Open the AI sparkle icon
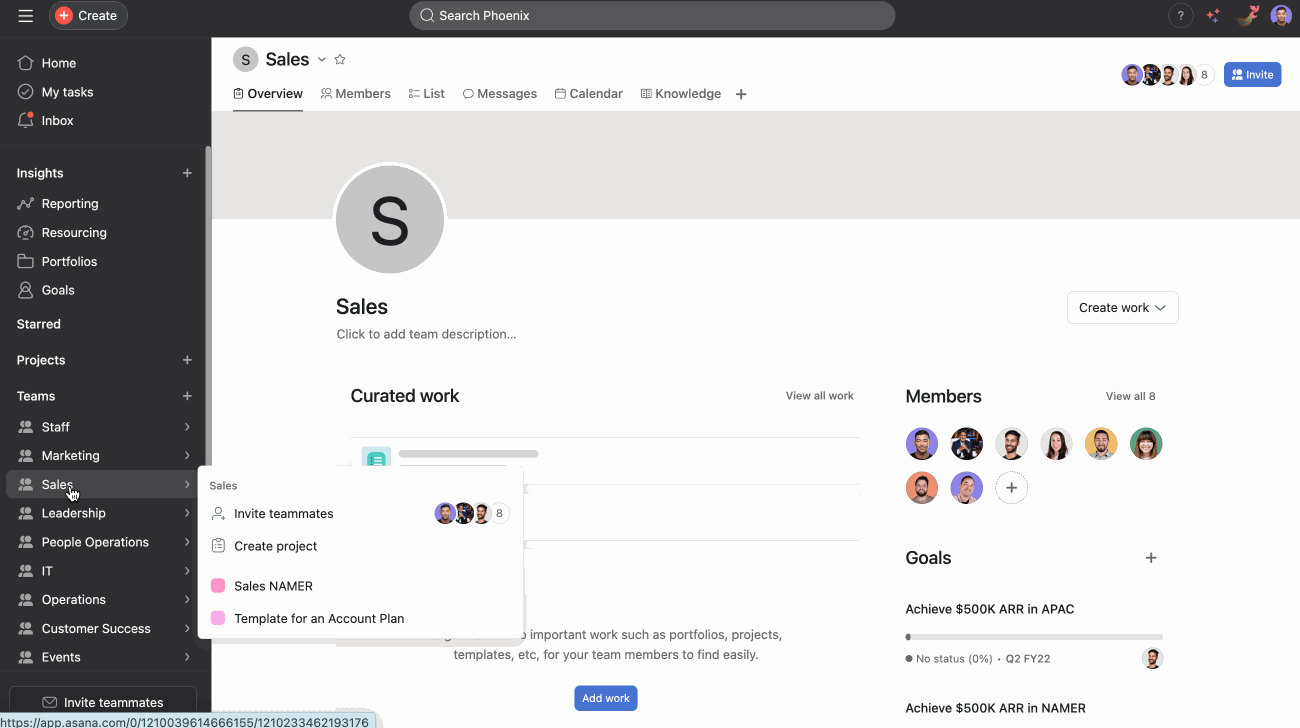 pyautogui.click(x=1213, y=15)
